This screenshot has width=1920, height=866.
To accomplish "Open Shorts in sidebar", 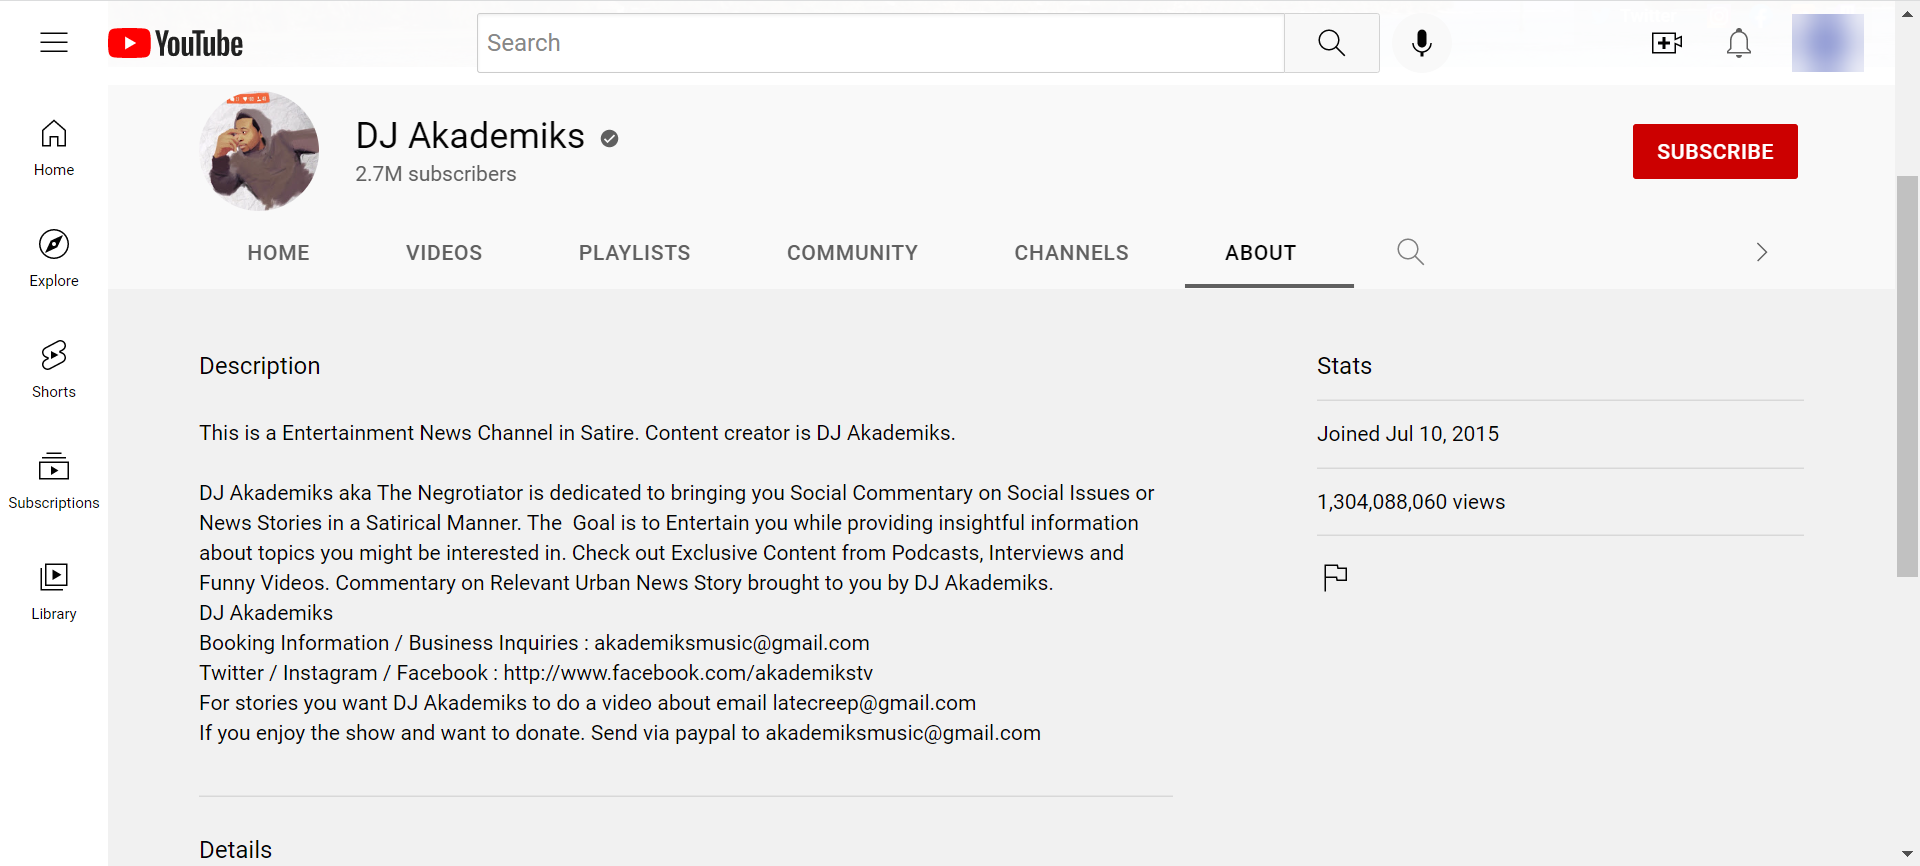I will click(x=54, y=370).
